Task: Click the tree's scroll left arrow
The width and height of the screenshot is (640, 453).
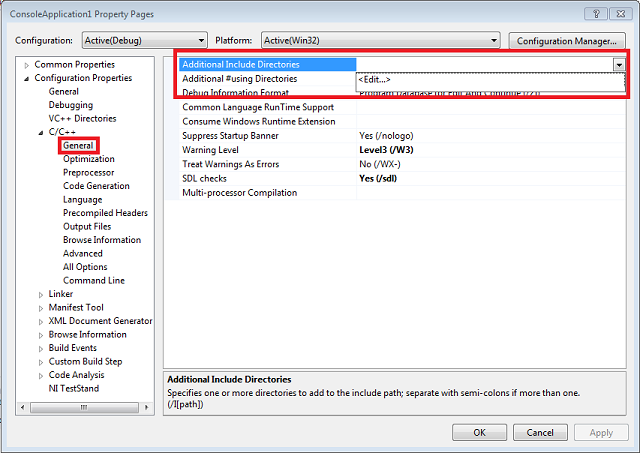Action: pos(23,407)
